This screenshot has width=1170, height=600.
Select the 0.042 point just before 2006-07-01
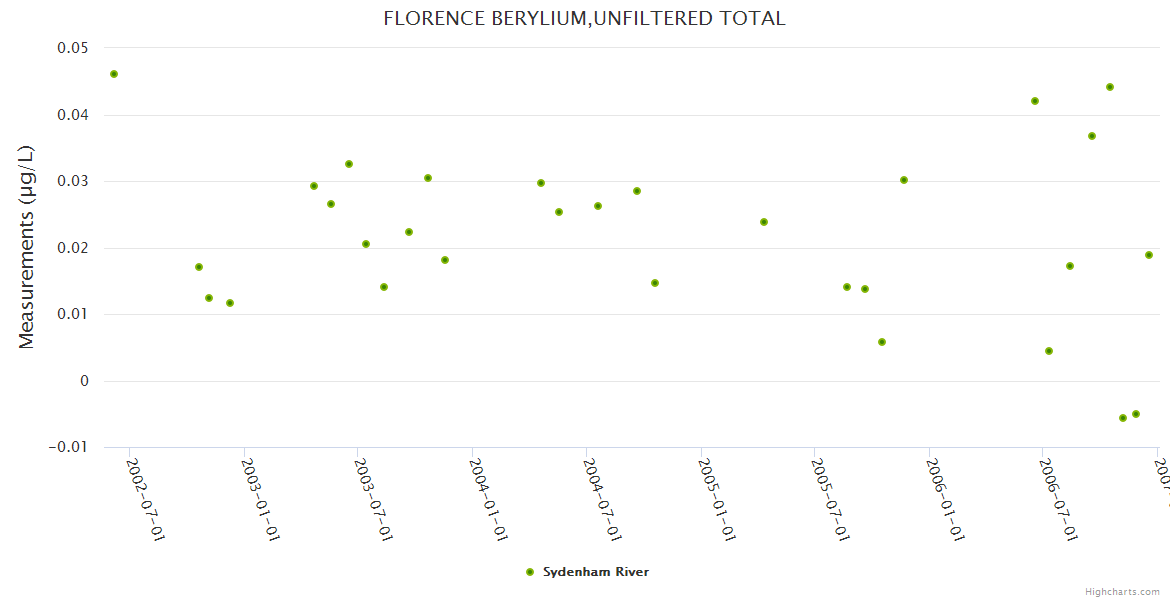[1035, 101]
